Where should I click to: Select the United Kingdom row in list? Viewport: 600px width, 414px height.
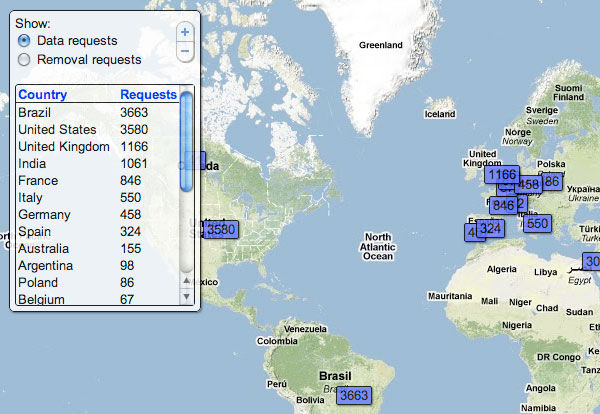(x=97, y=147)
